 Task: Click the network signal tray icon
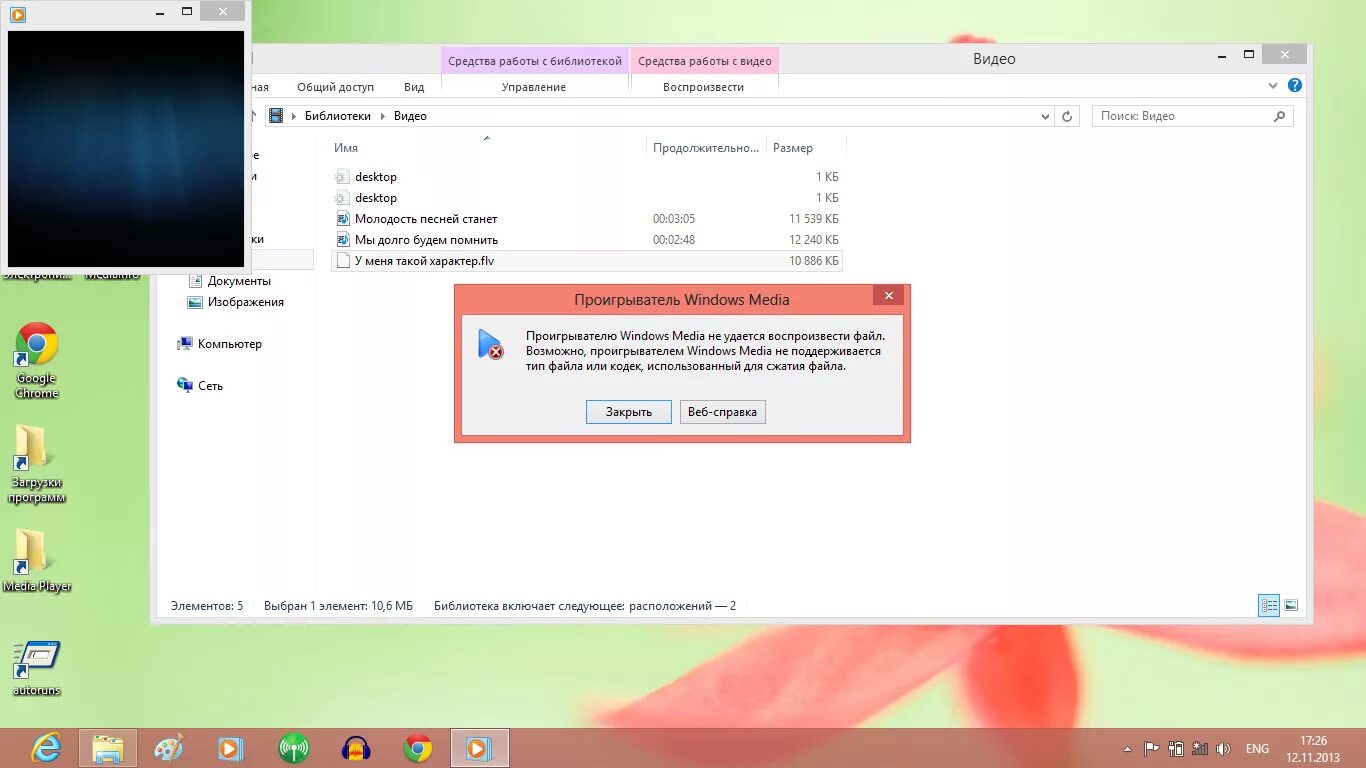[x=1199, y=748]
